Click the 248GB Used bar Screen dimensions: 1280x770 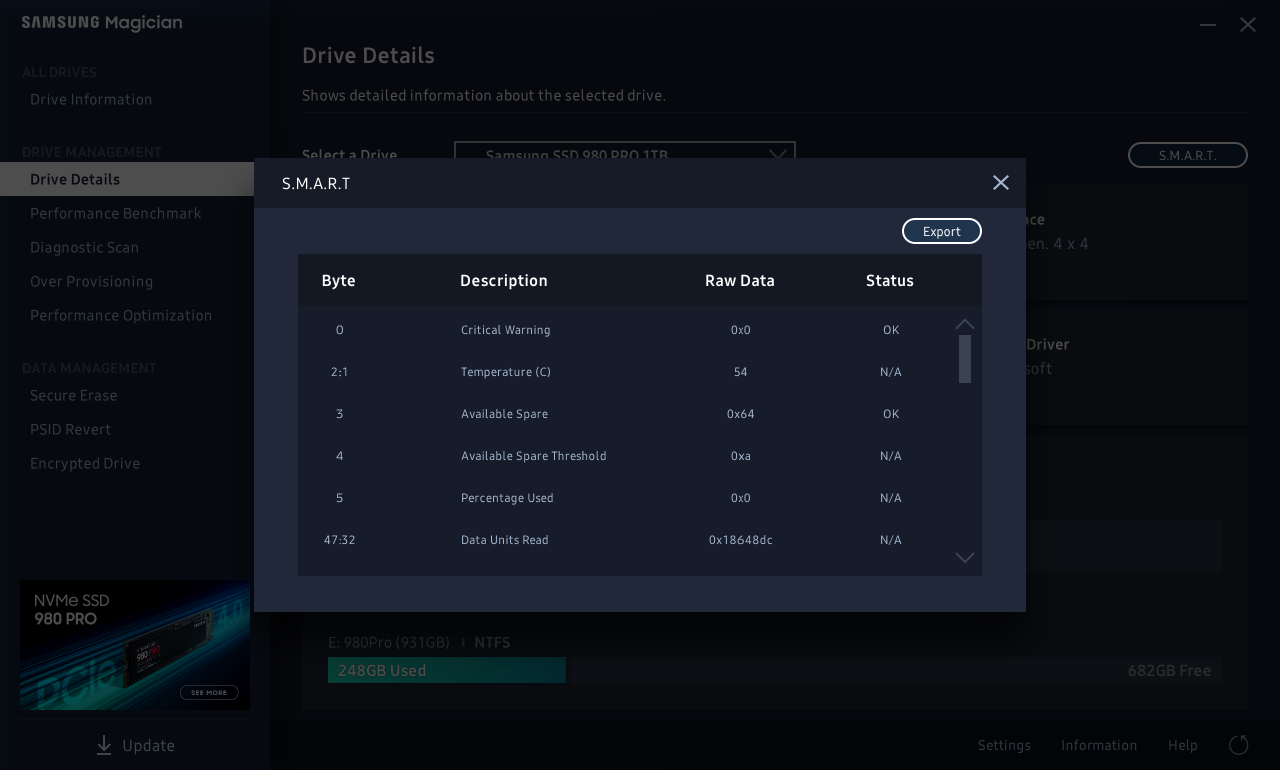[x=447, y=670]
